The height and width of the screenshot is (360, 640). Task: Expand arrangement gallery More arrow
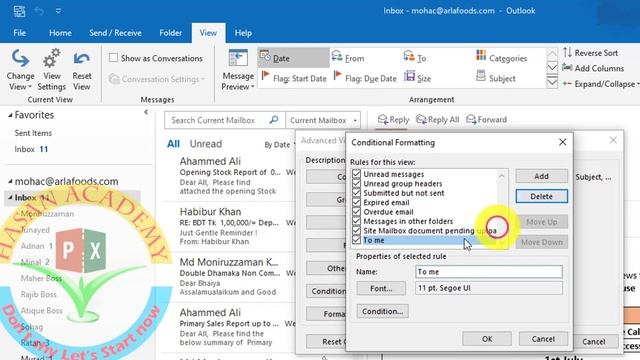[x=552, y=83]
